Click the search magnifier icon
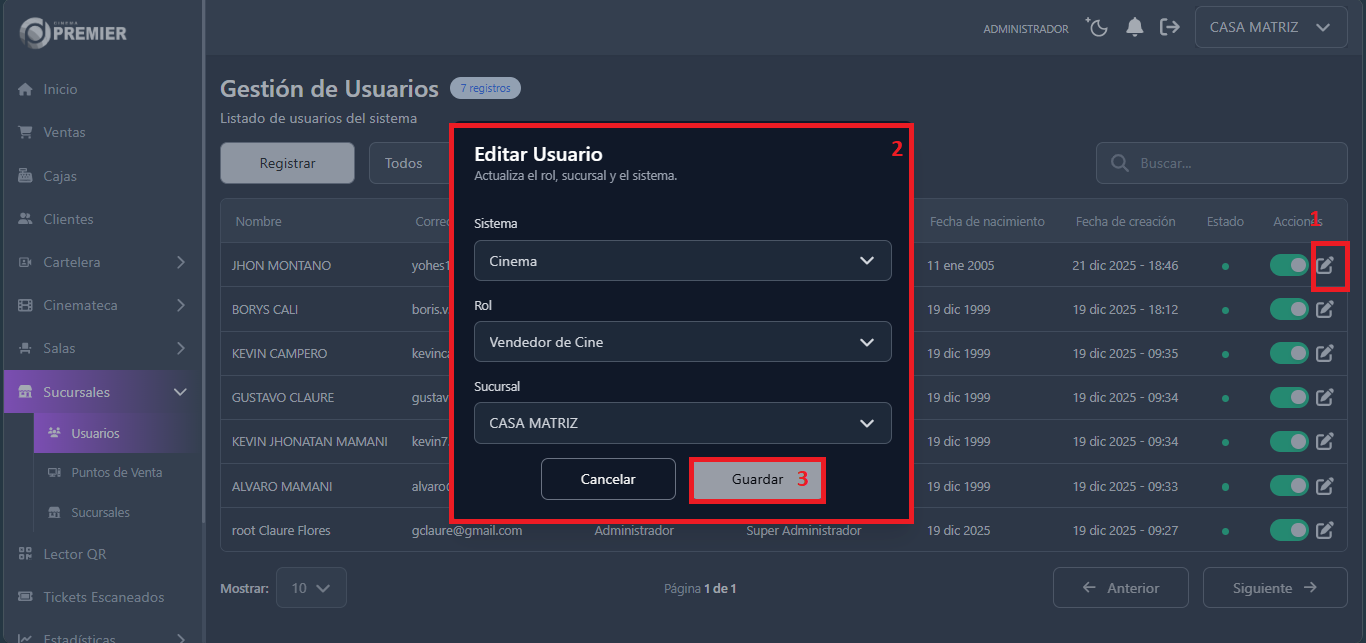The height and width of the screenshot is (643, 1366). click(1118, 163)
